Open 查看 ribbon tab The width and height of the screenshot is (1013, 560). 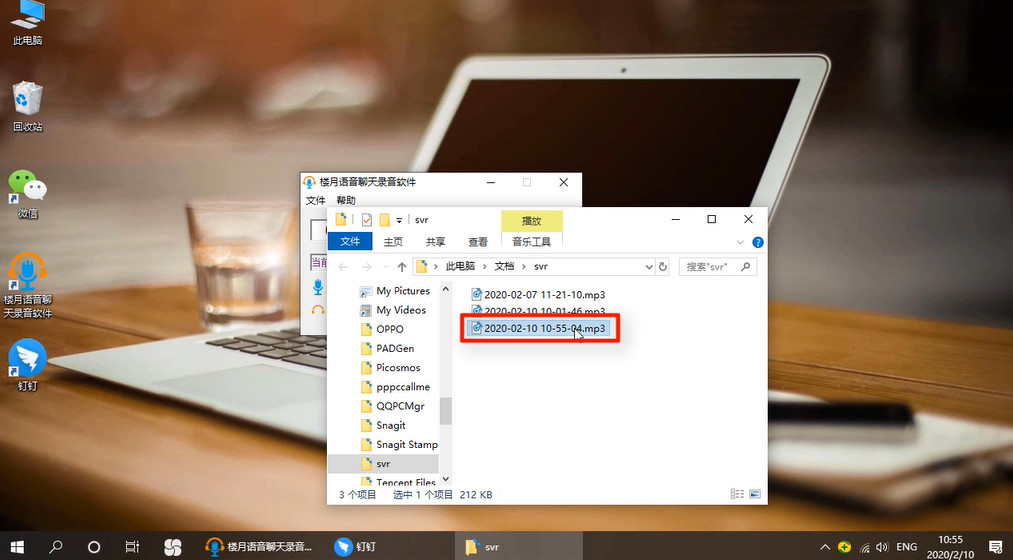[x=478, y=242]
